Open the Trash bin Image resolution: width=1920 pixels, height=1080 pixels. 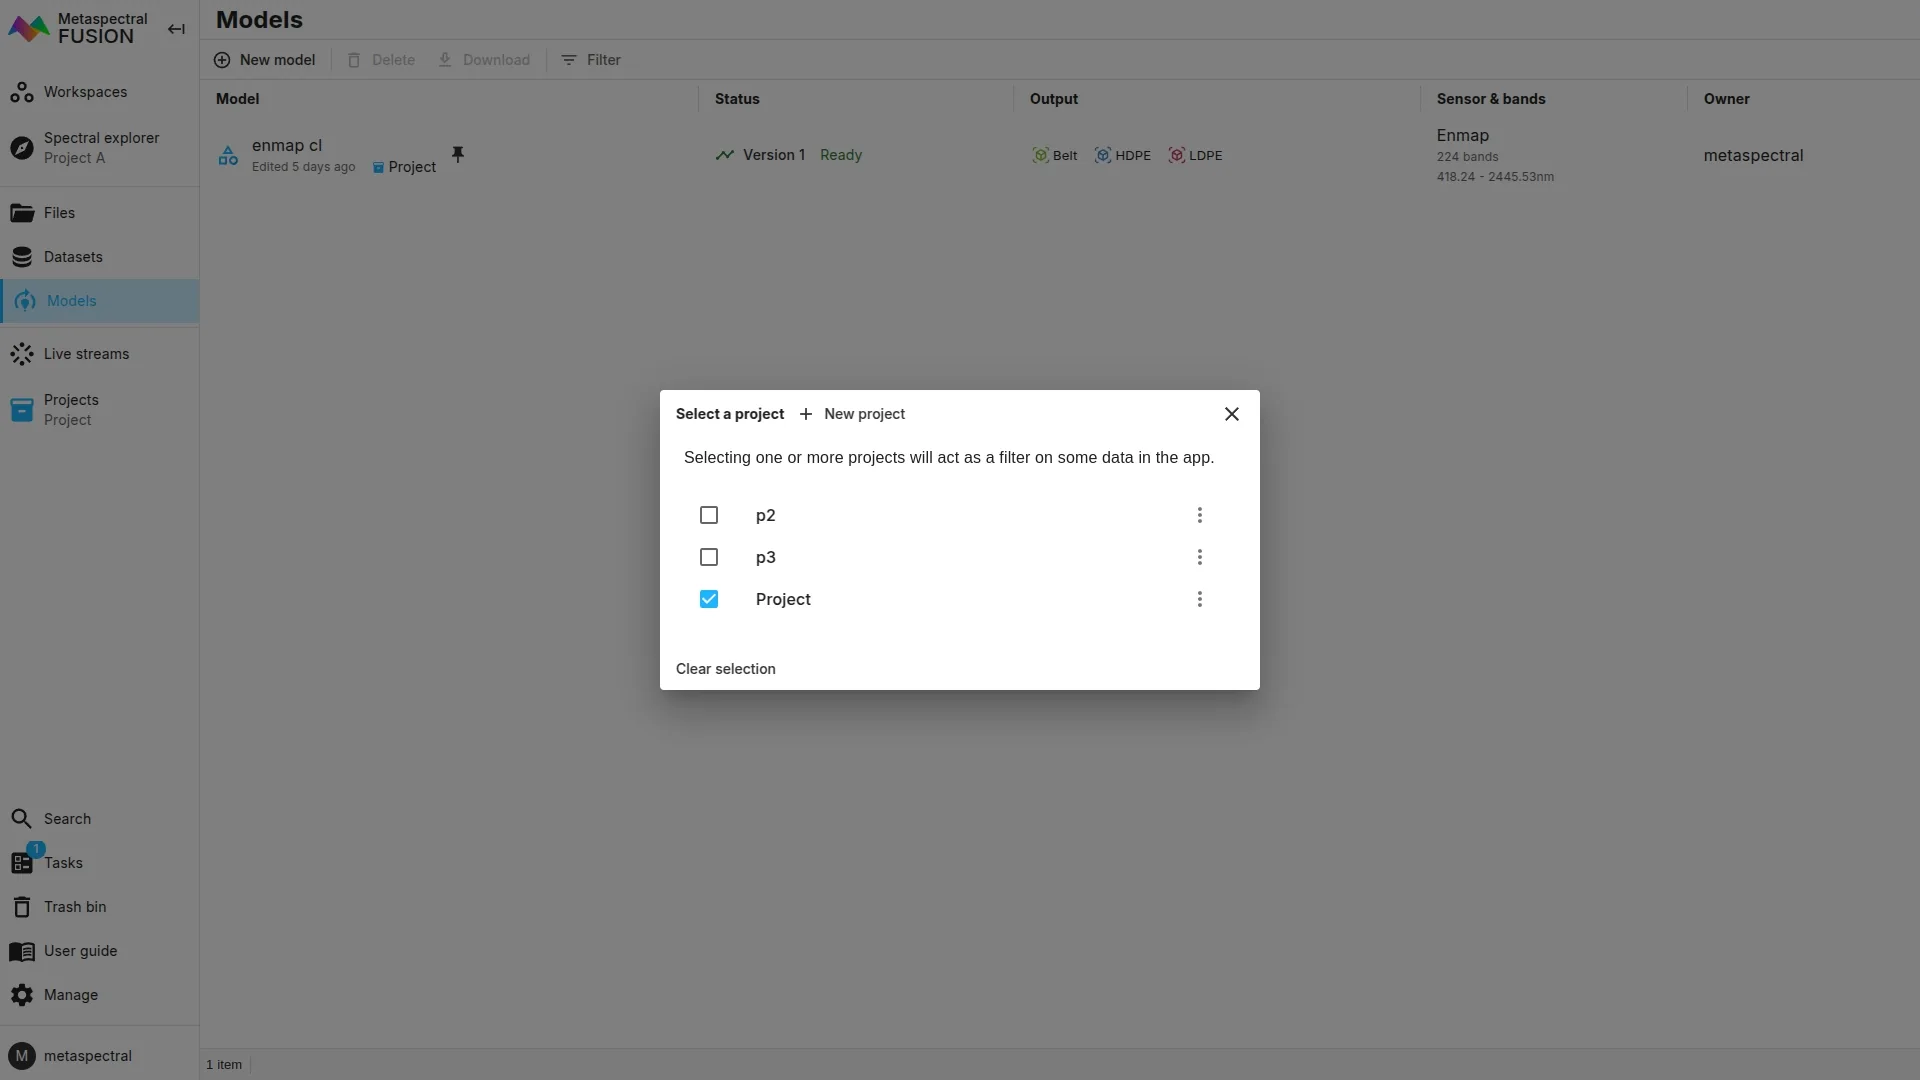[x=74, y=907]
